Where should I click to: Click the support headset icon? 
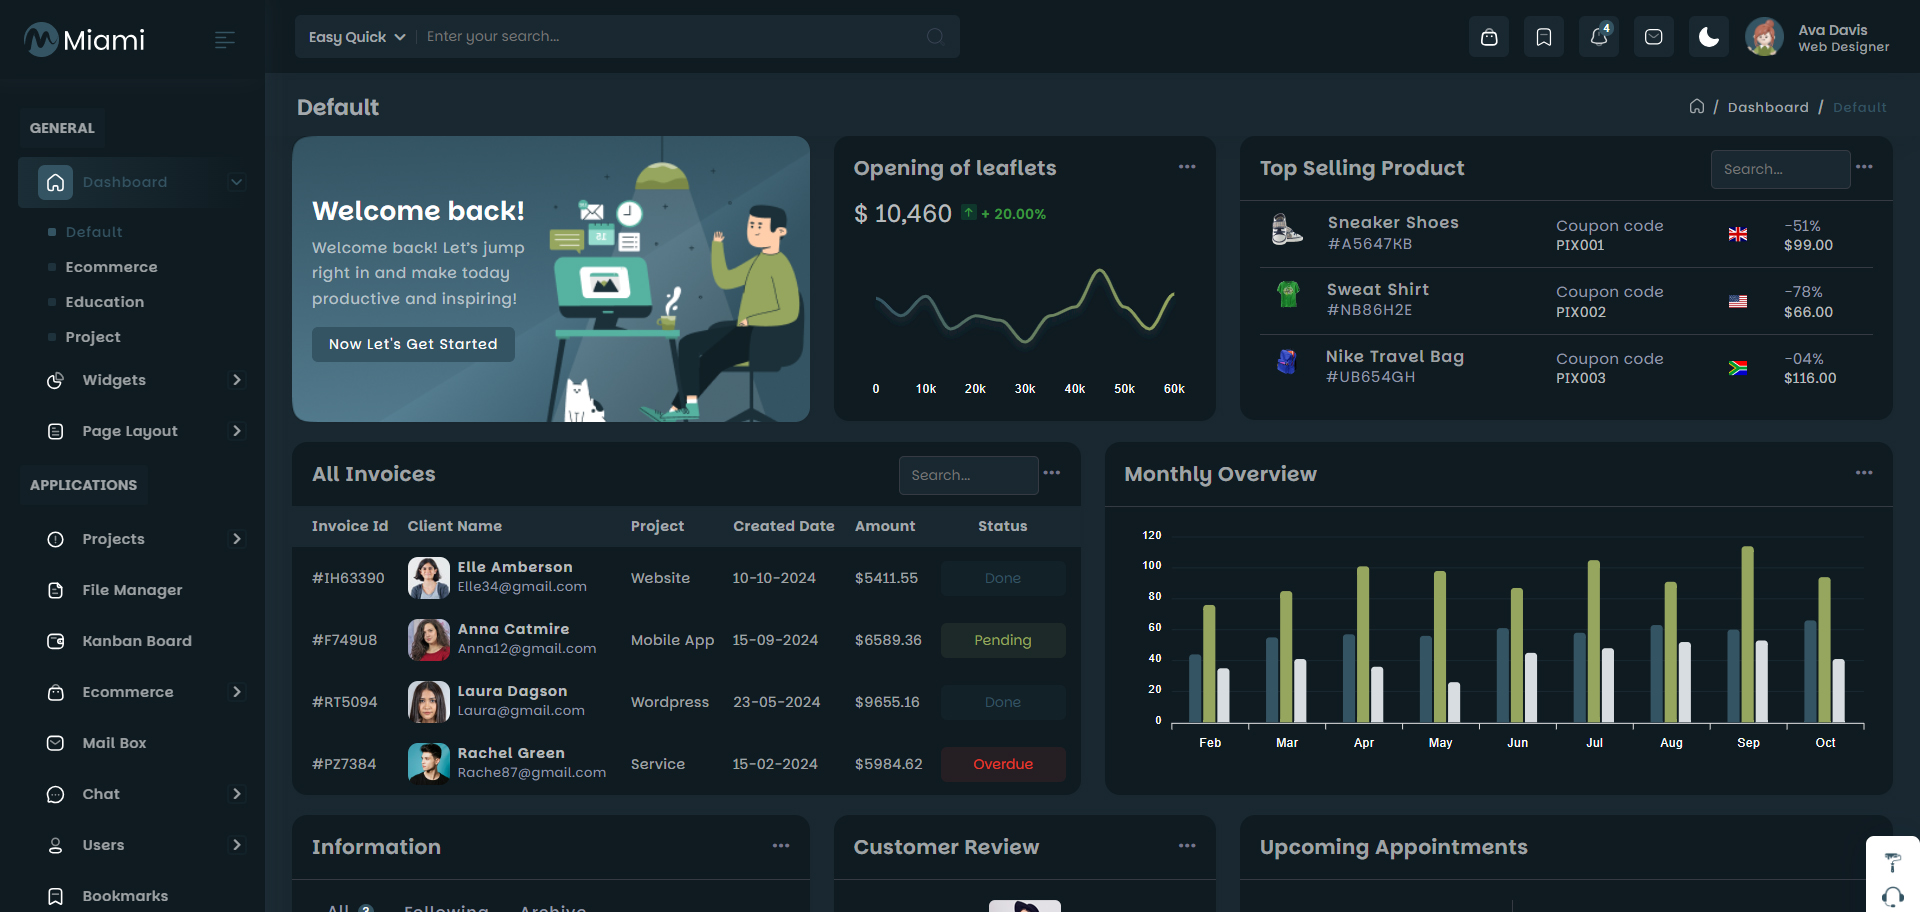pos(1892,896)
